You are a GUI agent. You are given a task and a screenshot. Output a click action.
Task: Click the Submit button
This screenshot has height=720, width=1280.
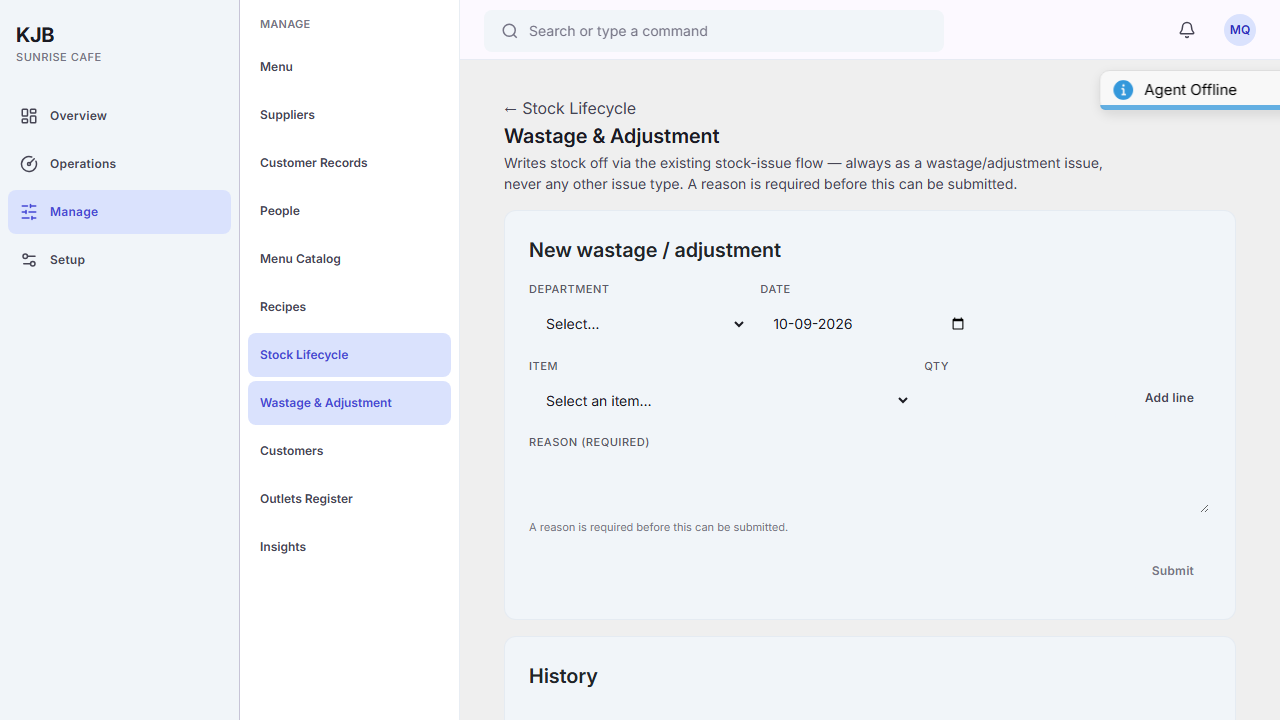click(x=1172, y=571)
